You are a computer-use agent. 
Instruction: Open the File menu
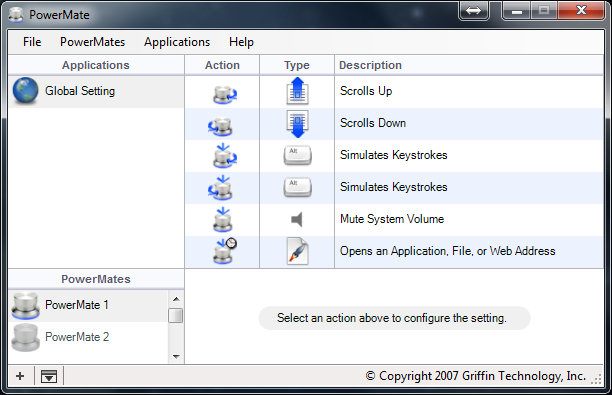pos(32,42)
